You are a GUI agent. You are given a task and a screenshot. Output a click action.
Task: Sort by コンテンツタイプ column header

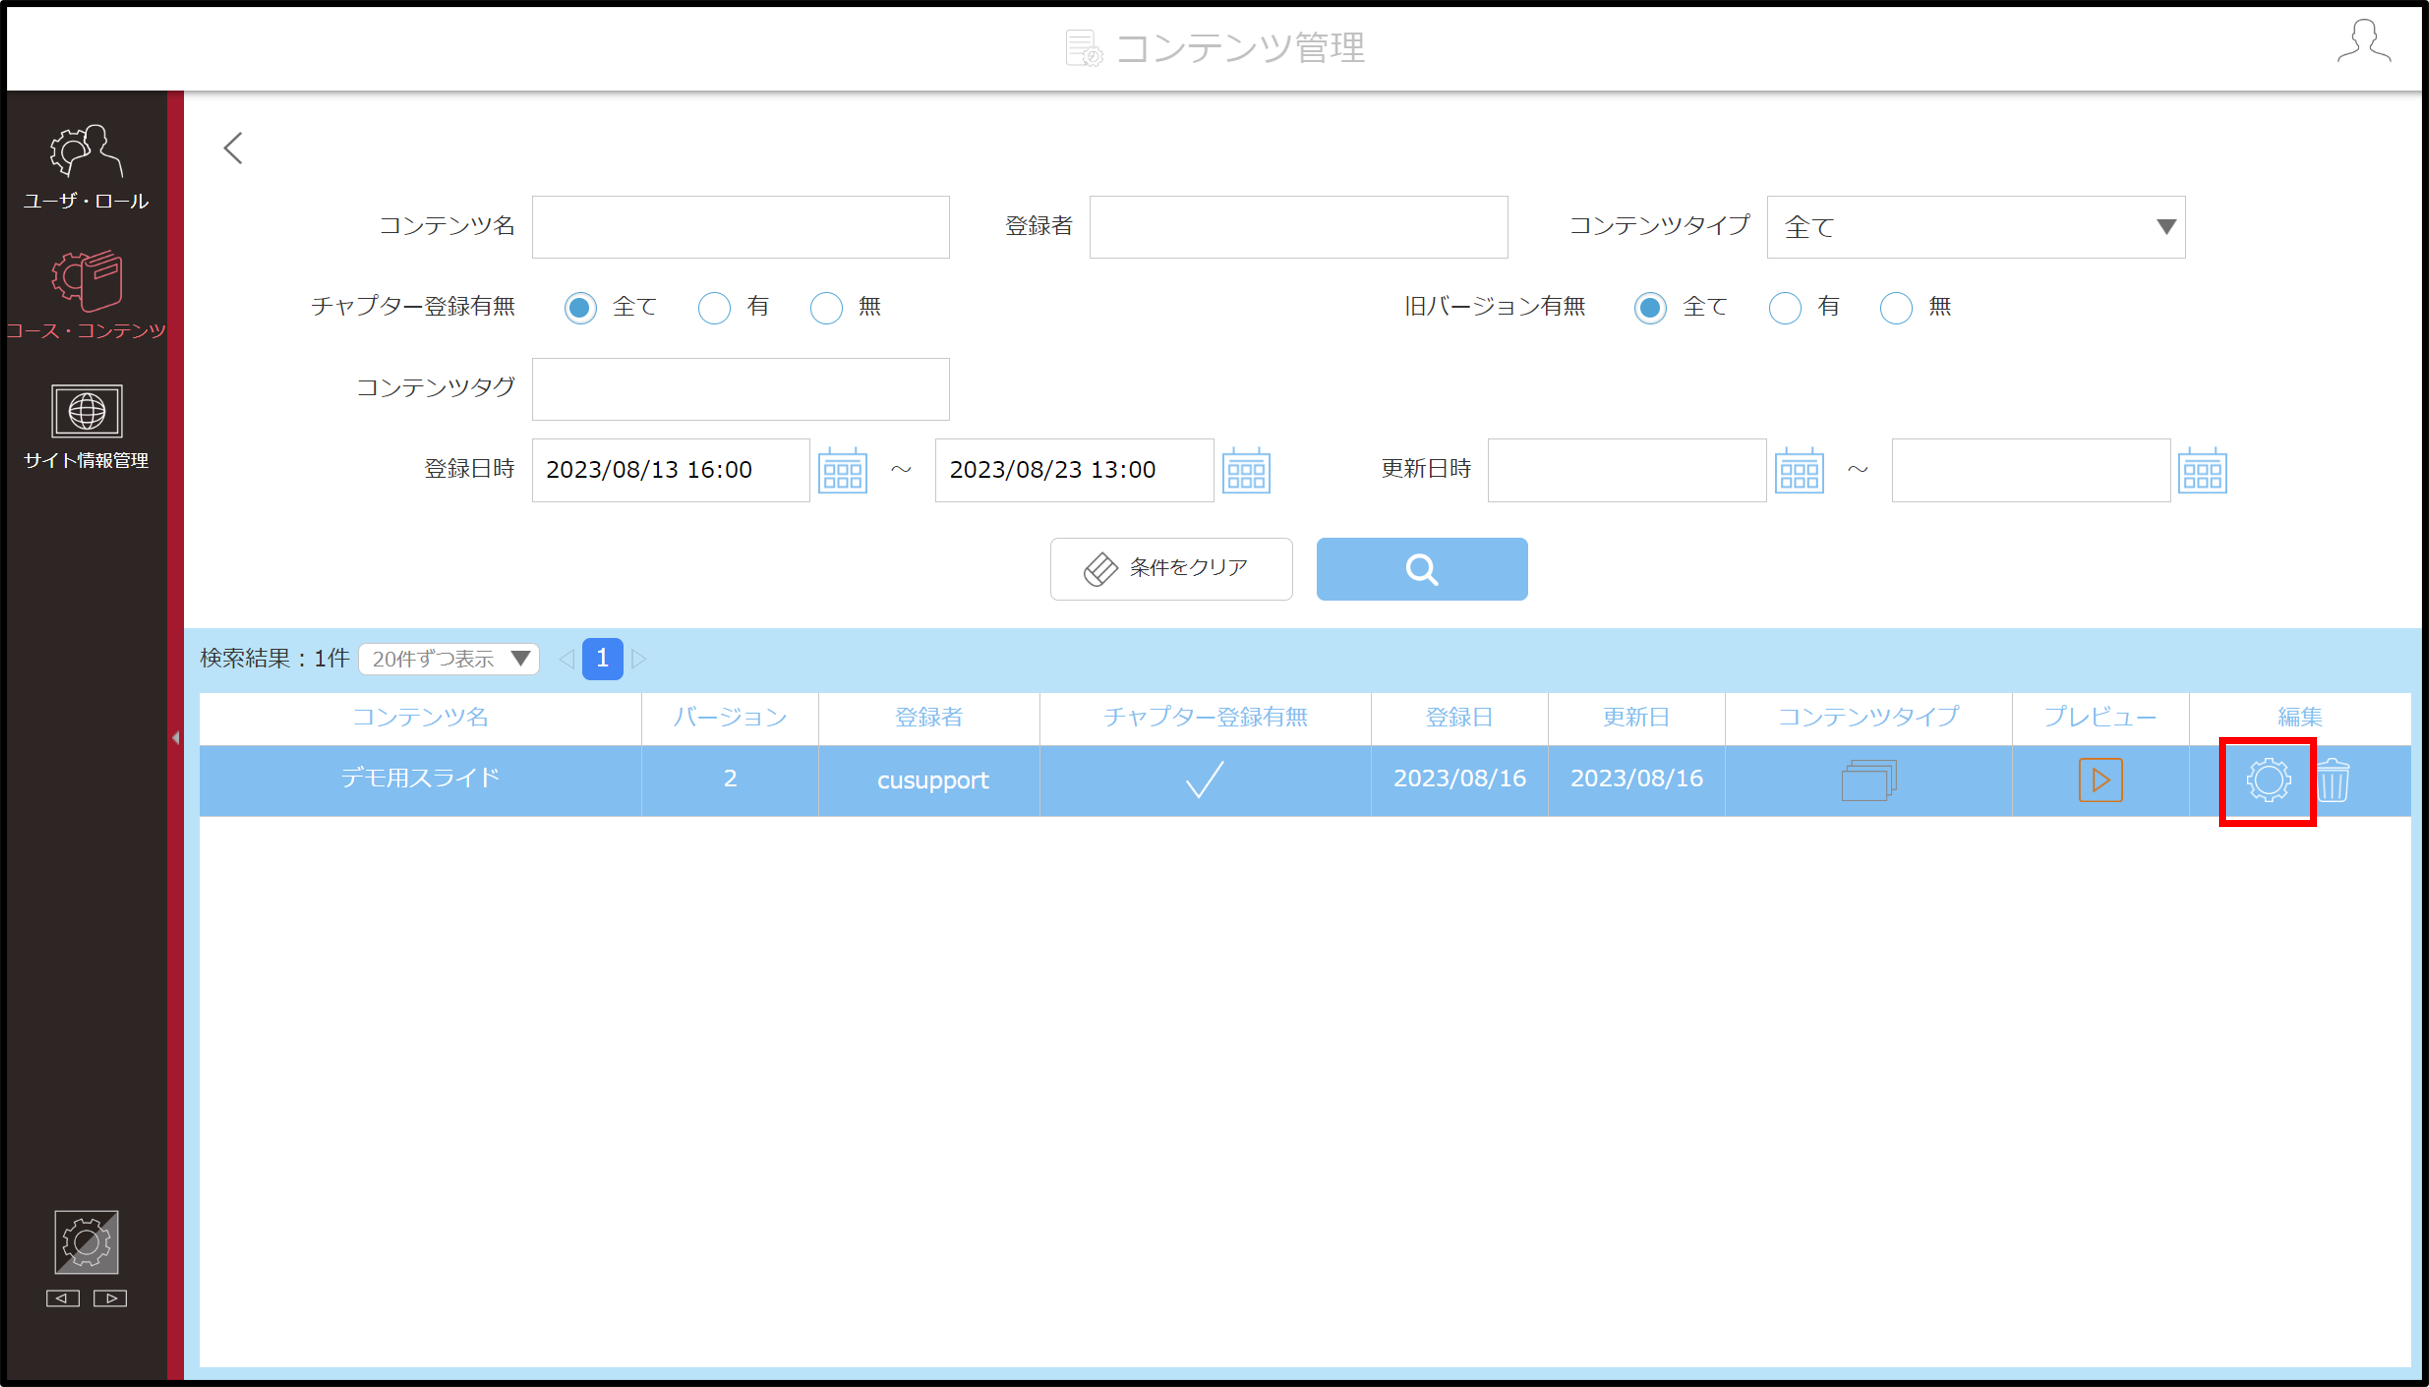pyautogui.click(x=1868, y=717)
